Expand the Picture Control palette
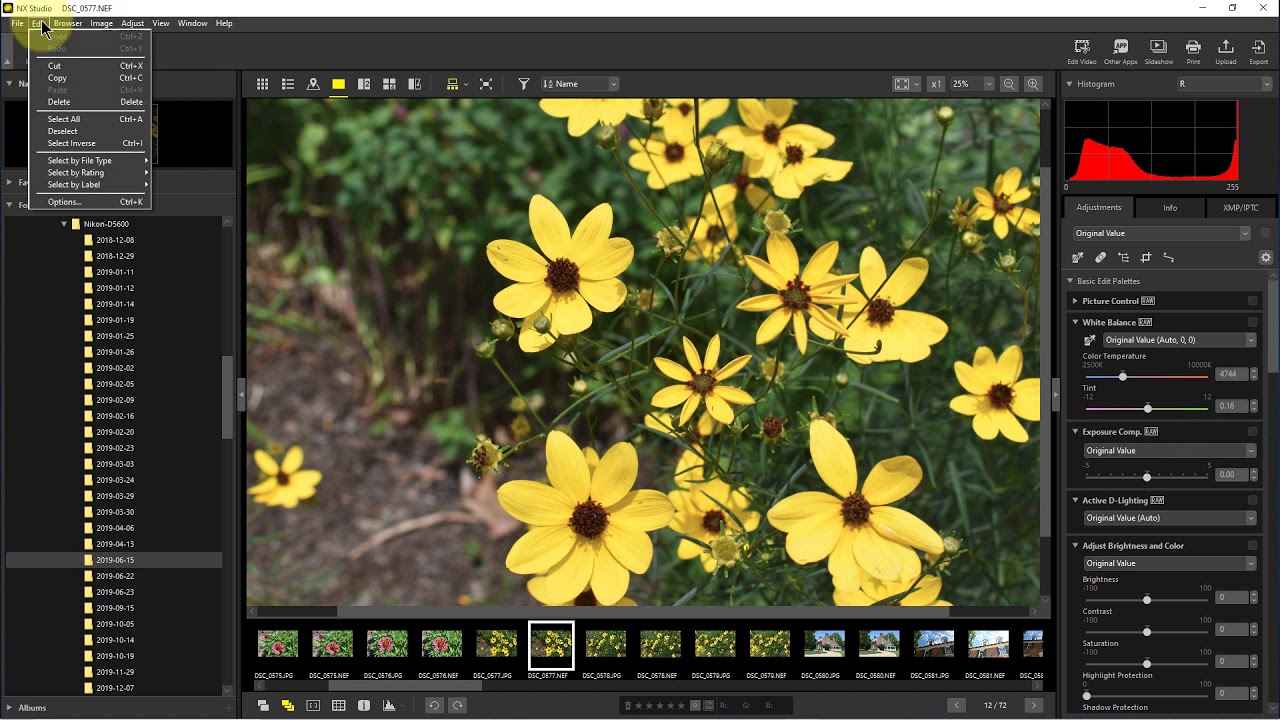The height and width of the screenshot is (720, 1280). tap(1075, 301)
